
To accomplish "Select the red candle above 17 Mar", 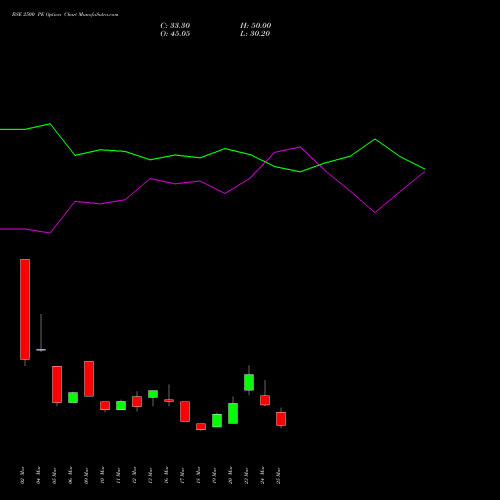I will click(185, 411).
